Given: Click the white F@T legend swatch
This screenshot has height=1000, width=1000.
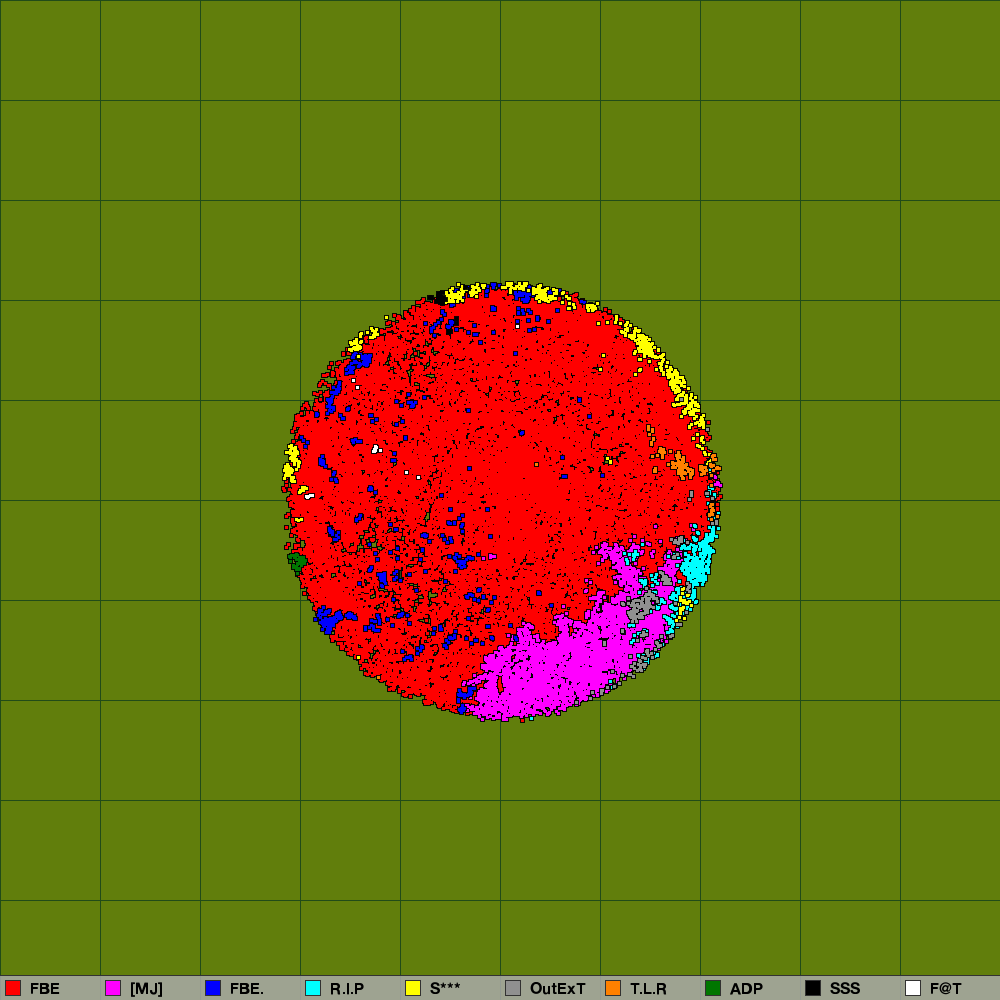Looking at the screenshot, I should coord(913,988).
